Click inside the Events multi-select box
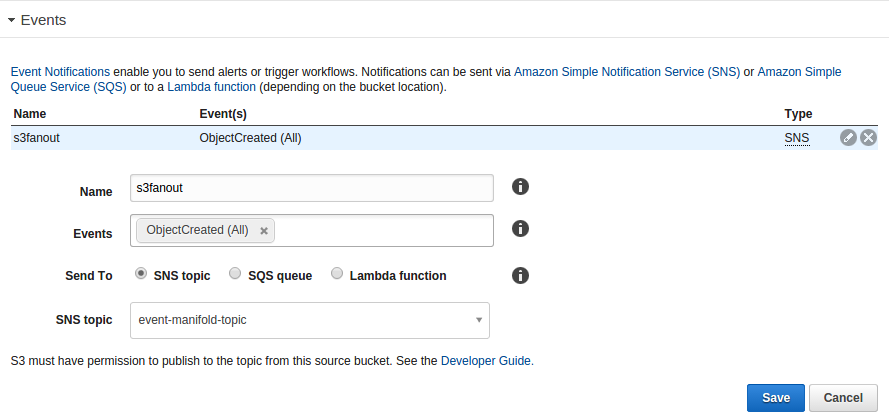Screen dimensions: 889x419 [x=383, y=230]
